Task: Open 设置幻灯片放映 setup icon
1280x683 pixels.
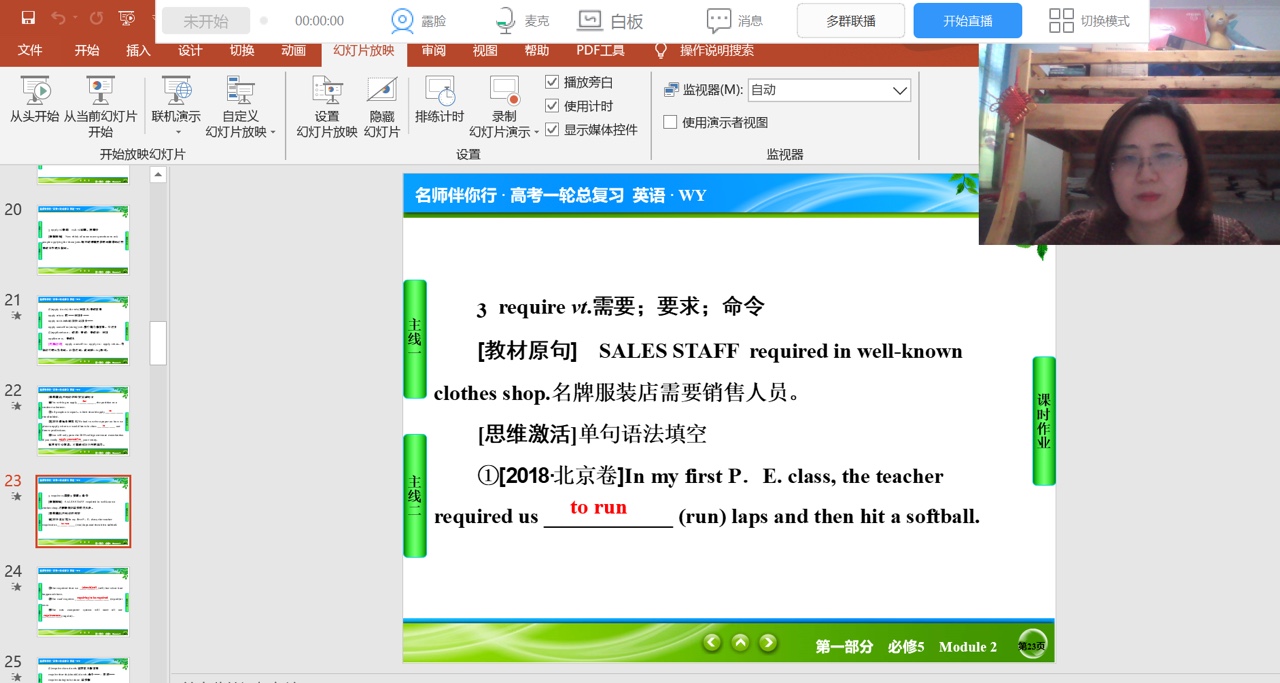Action: coord(327,92)
